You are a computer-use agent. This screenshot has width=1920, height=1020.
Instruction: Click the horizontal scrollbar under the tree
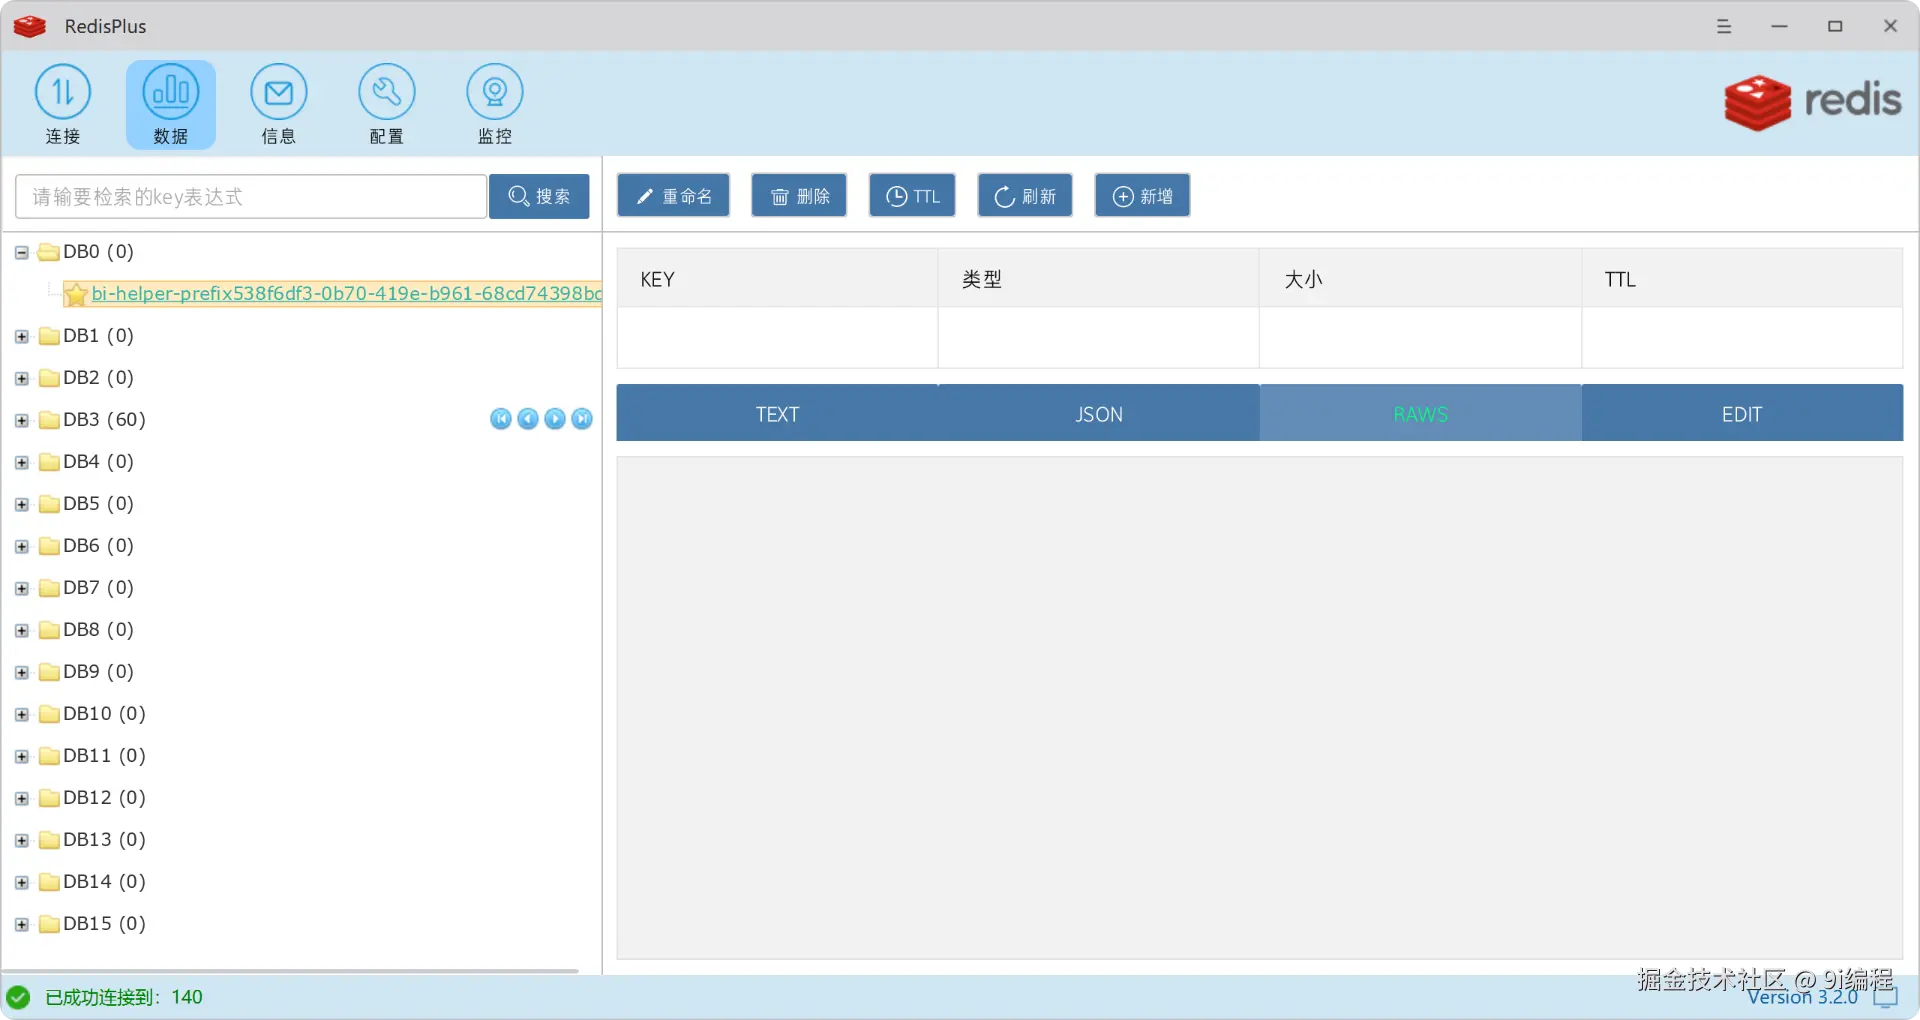pos(292,970)
